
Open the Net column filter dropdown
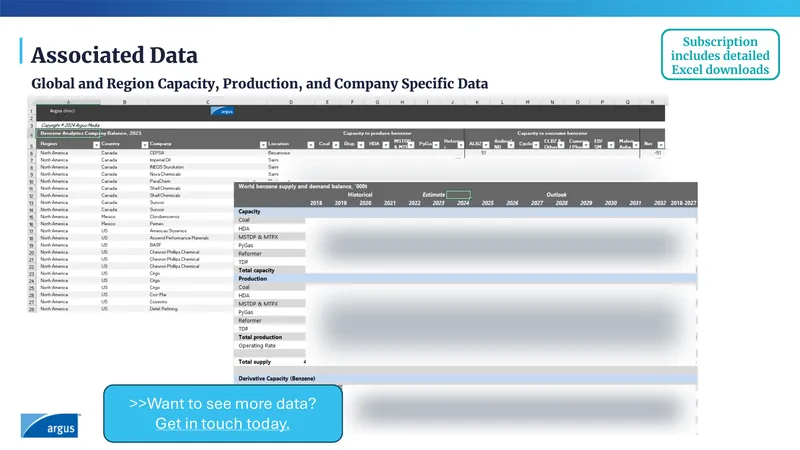point(661,145)
